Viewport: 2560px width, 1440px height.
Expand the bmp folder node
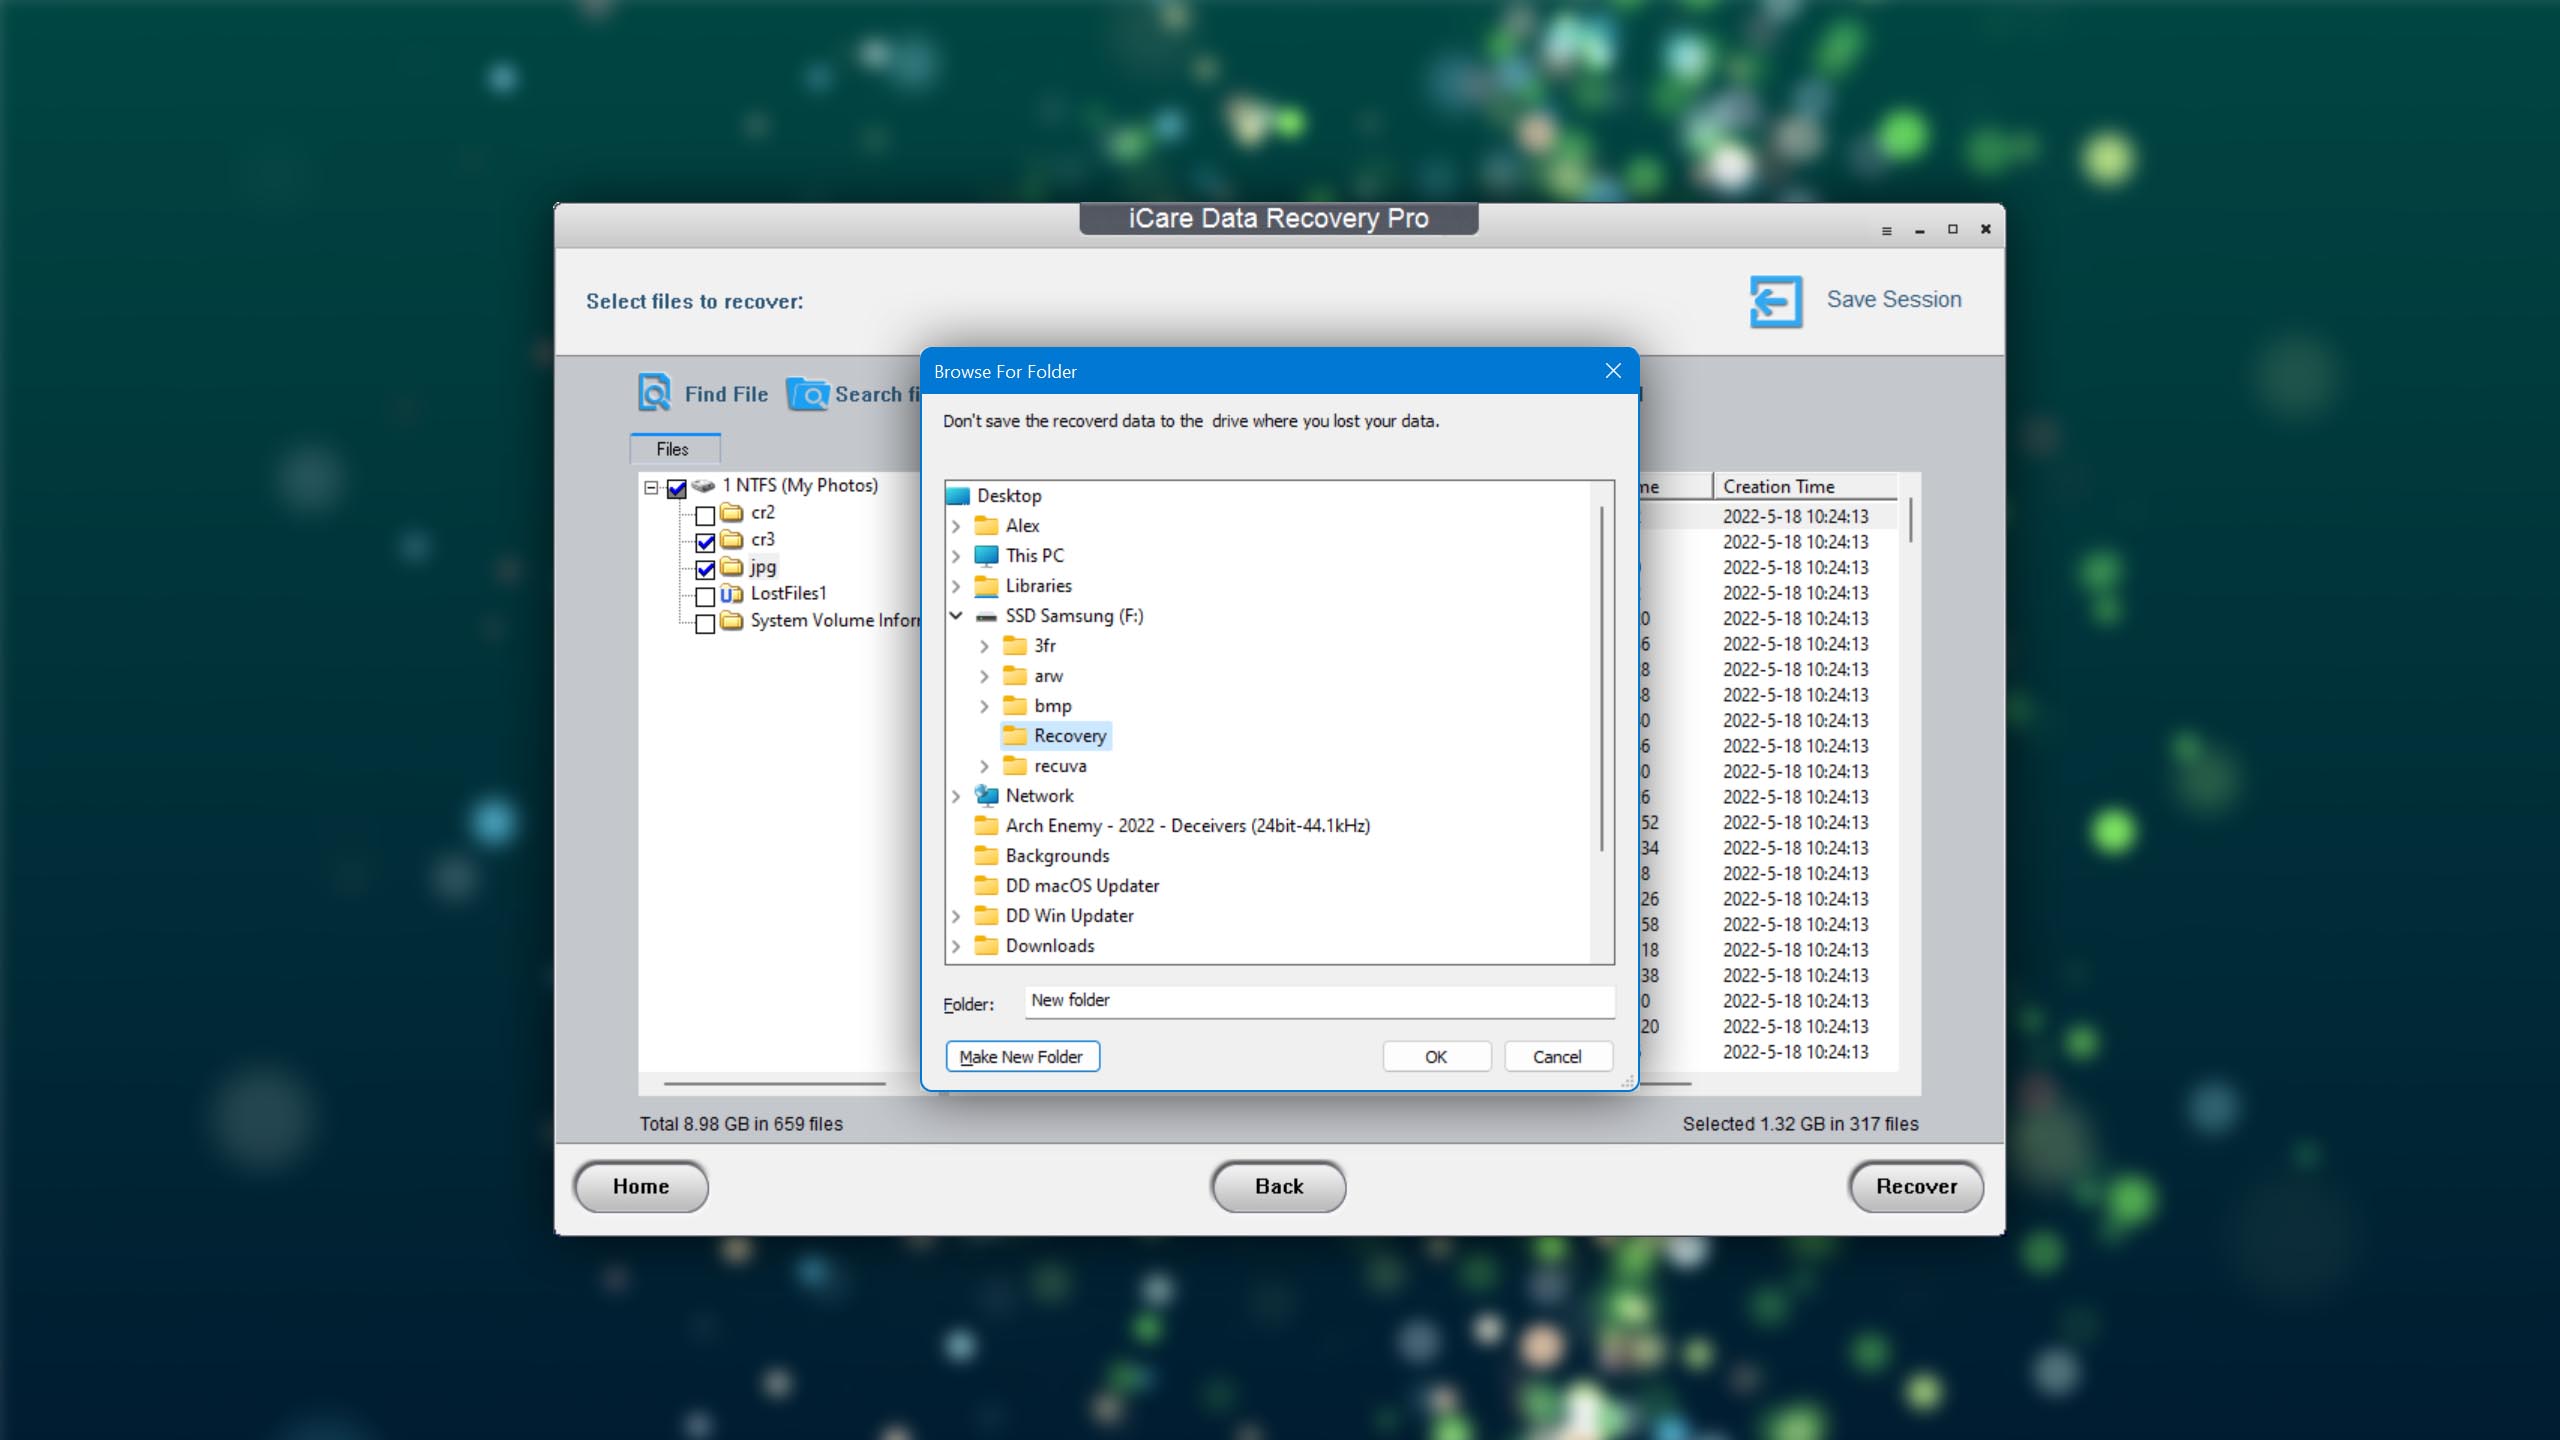coord(985,706)
